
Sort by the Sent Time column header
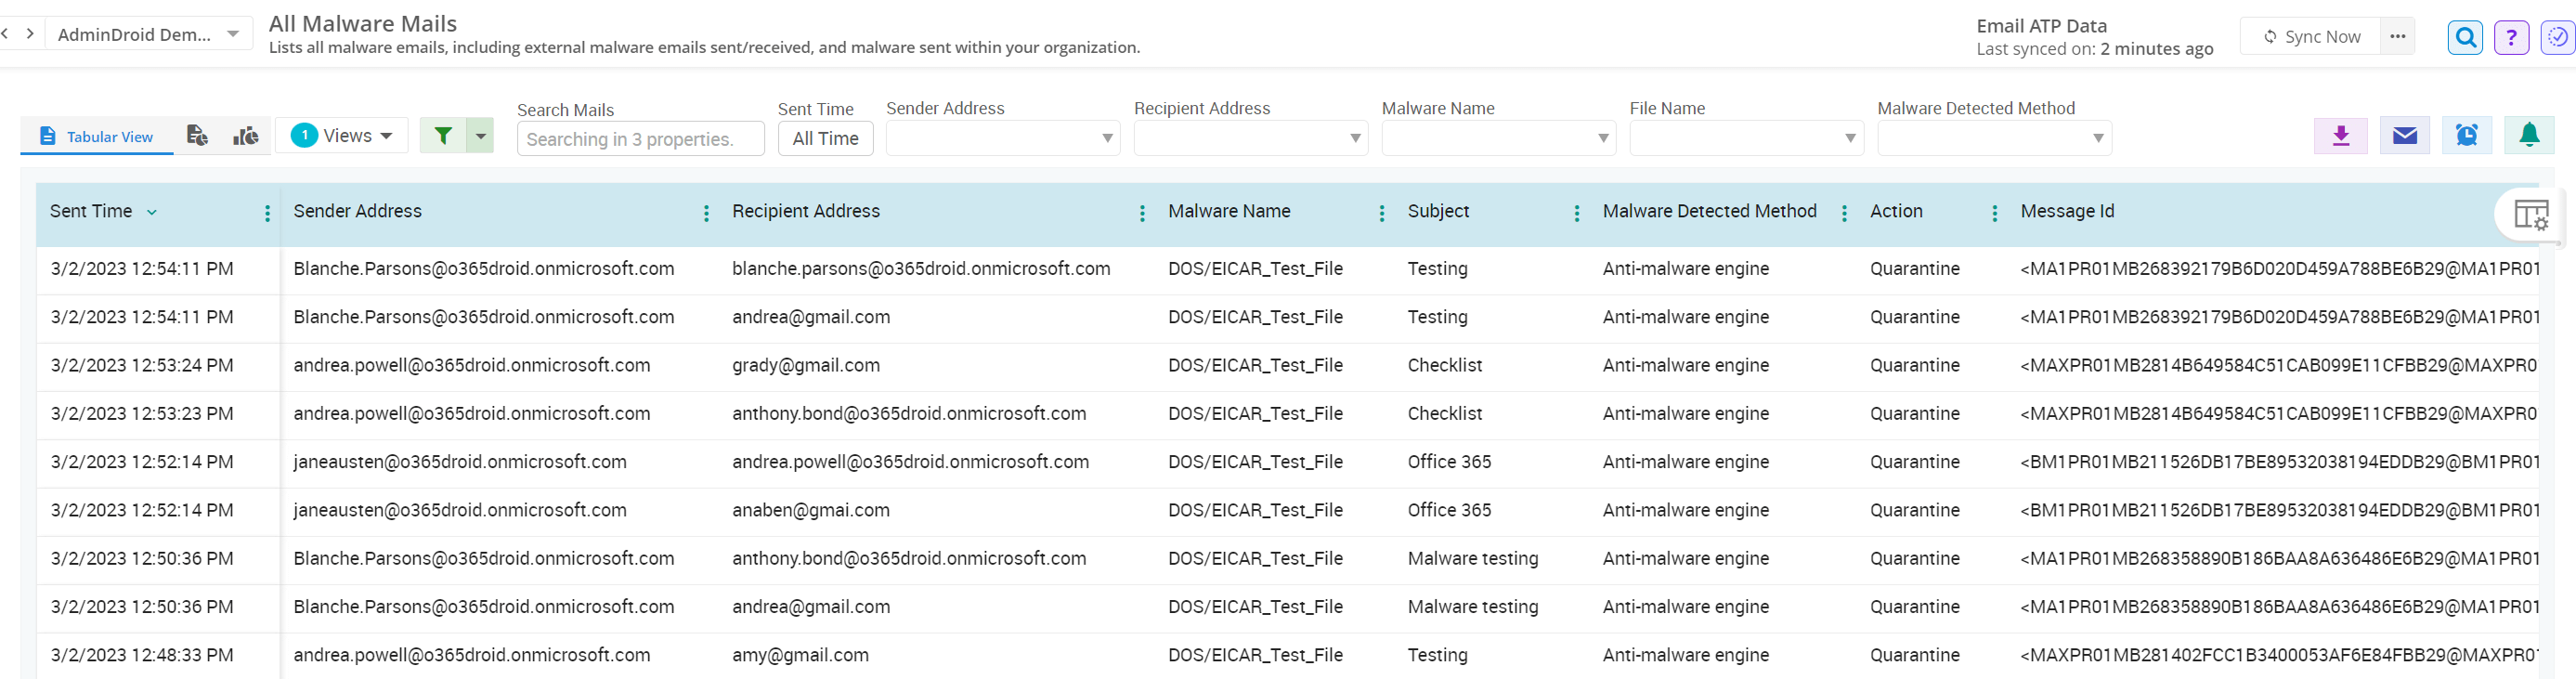pos(91,211)
